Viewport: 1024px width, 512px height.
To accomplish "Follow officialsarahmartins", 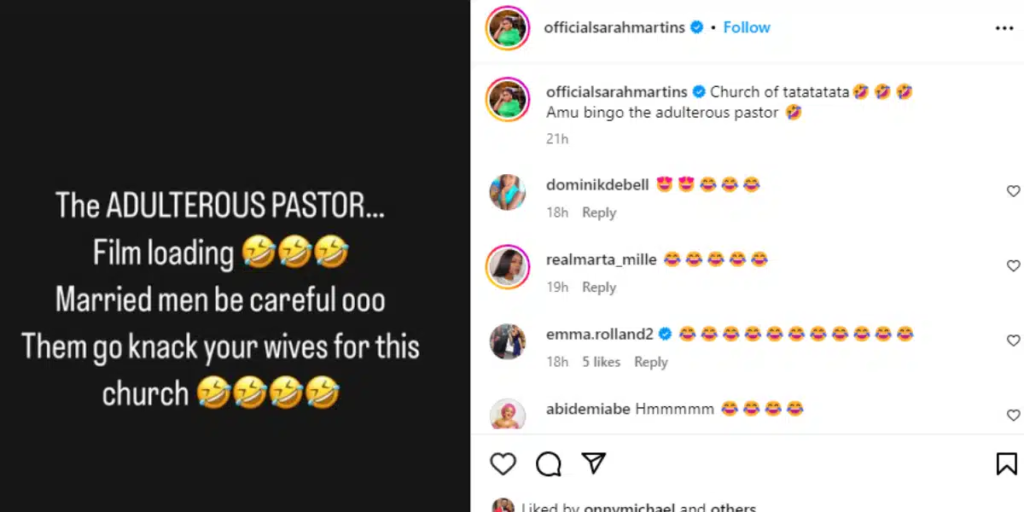I will point(746,28).
